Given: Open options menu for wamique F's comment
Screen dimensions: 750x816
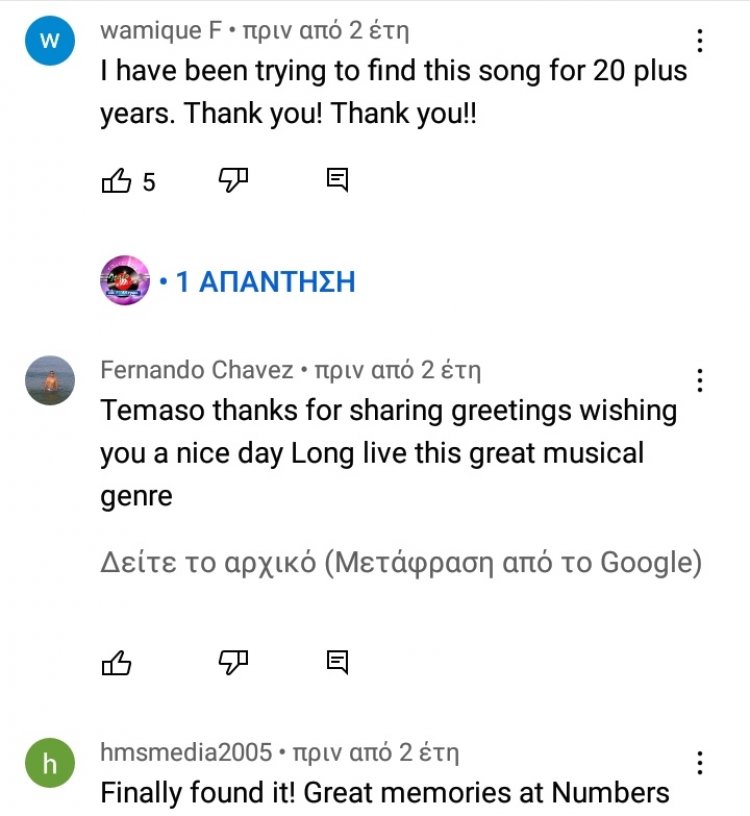Looking at the screenshot, I should [700, 41].
